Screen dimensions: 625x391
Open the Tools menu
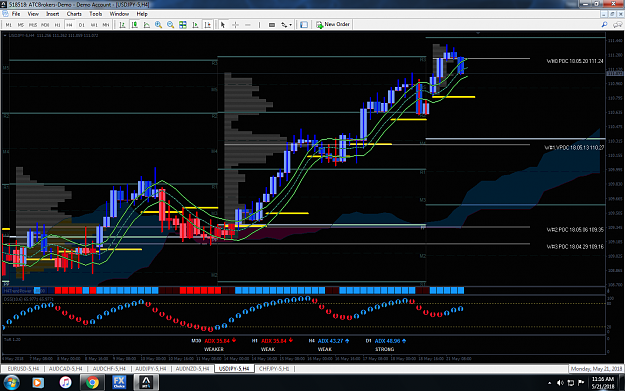(96, 14)
